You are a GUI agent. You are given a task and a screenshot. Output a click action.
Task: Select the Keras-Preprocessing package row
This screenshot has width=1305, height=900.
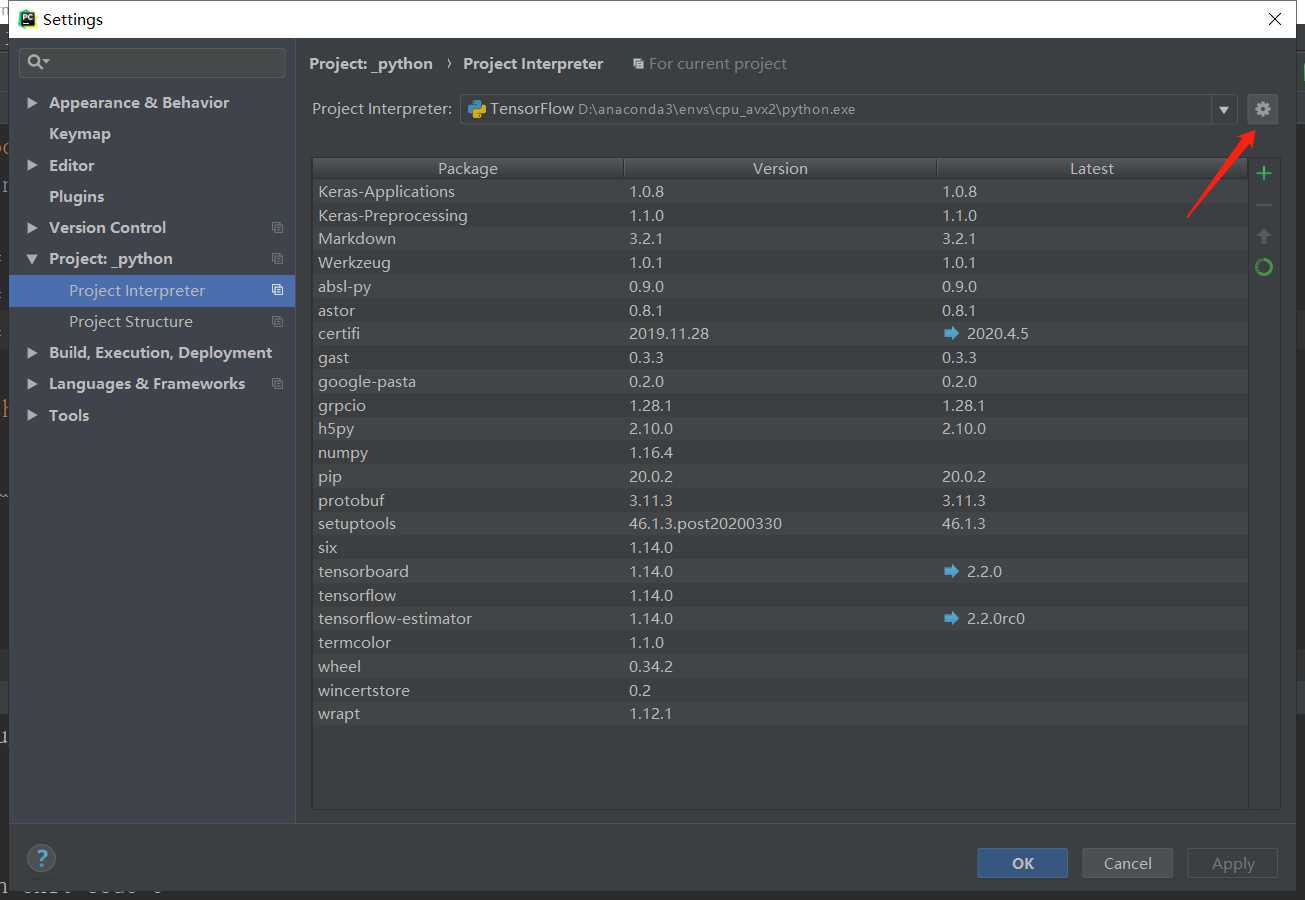click(780, 215)
